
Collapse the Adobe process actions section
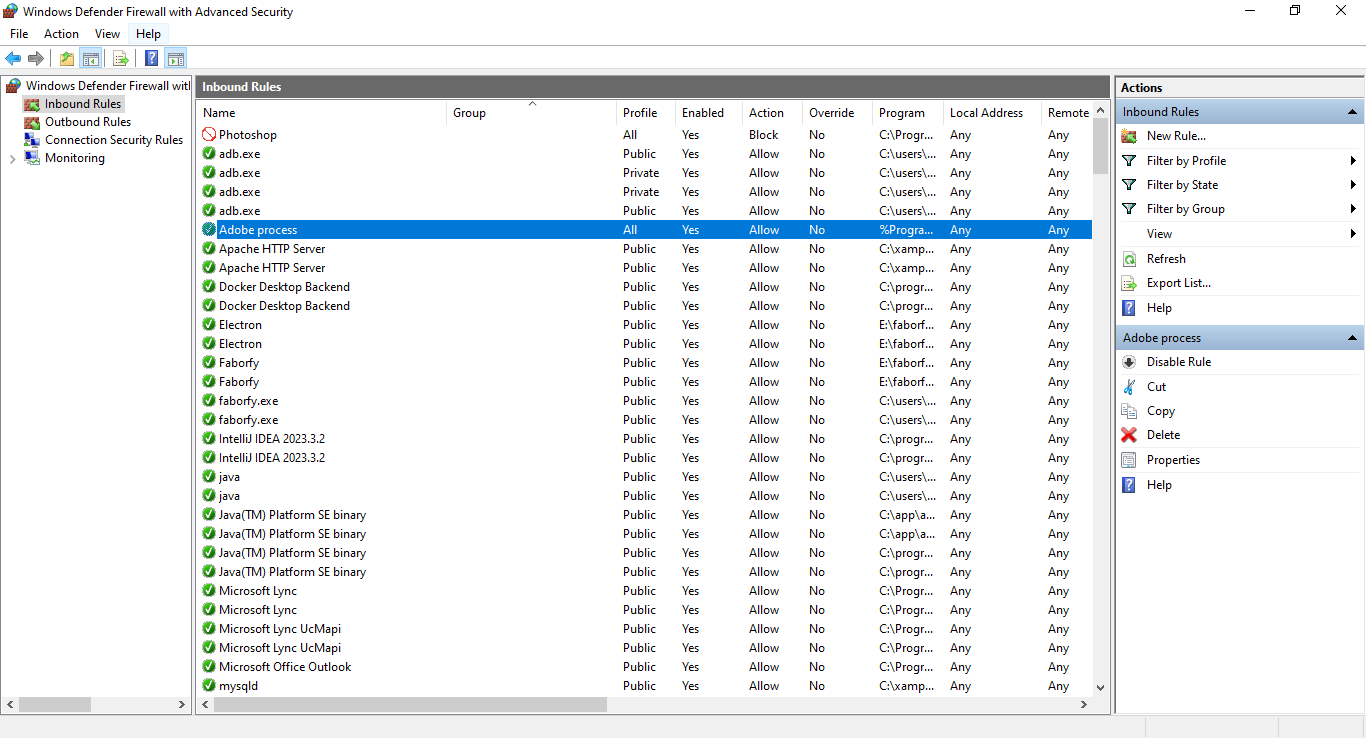pyautogui.click(x=1352, y=338)
